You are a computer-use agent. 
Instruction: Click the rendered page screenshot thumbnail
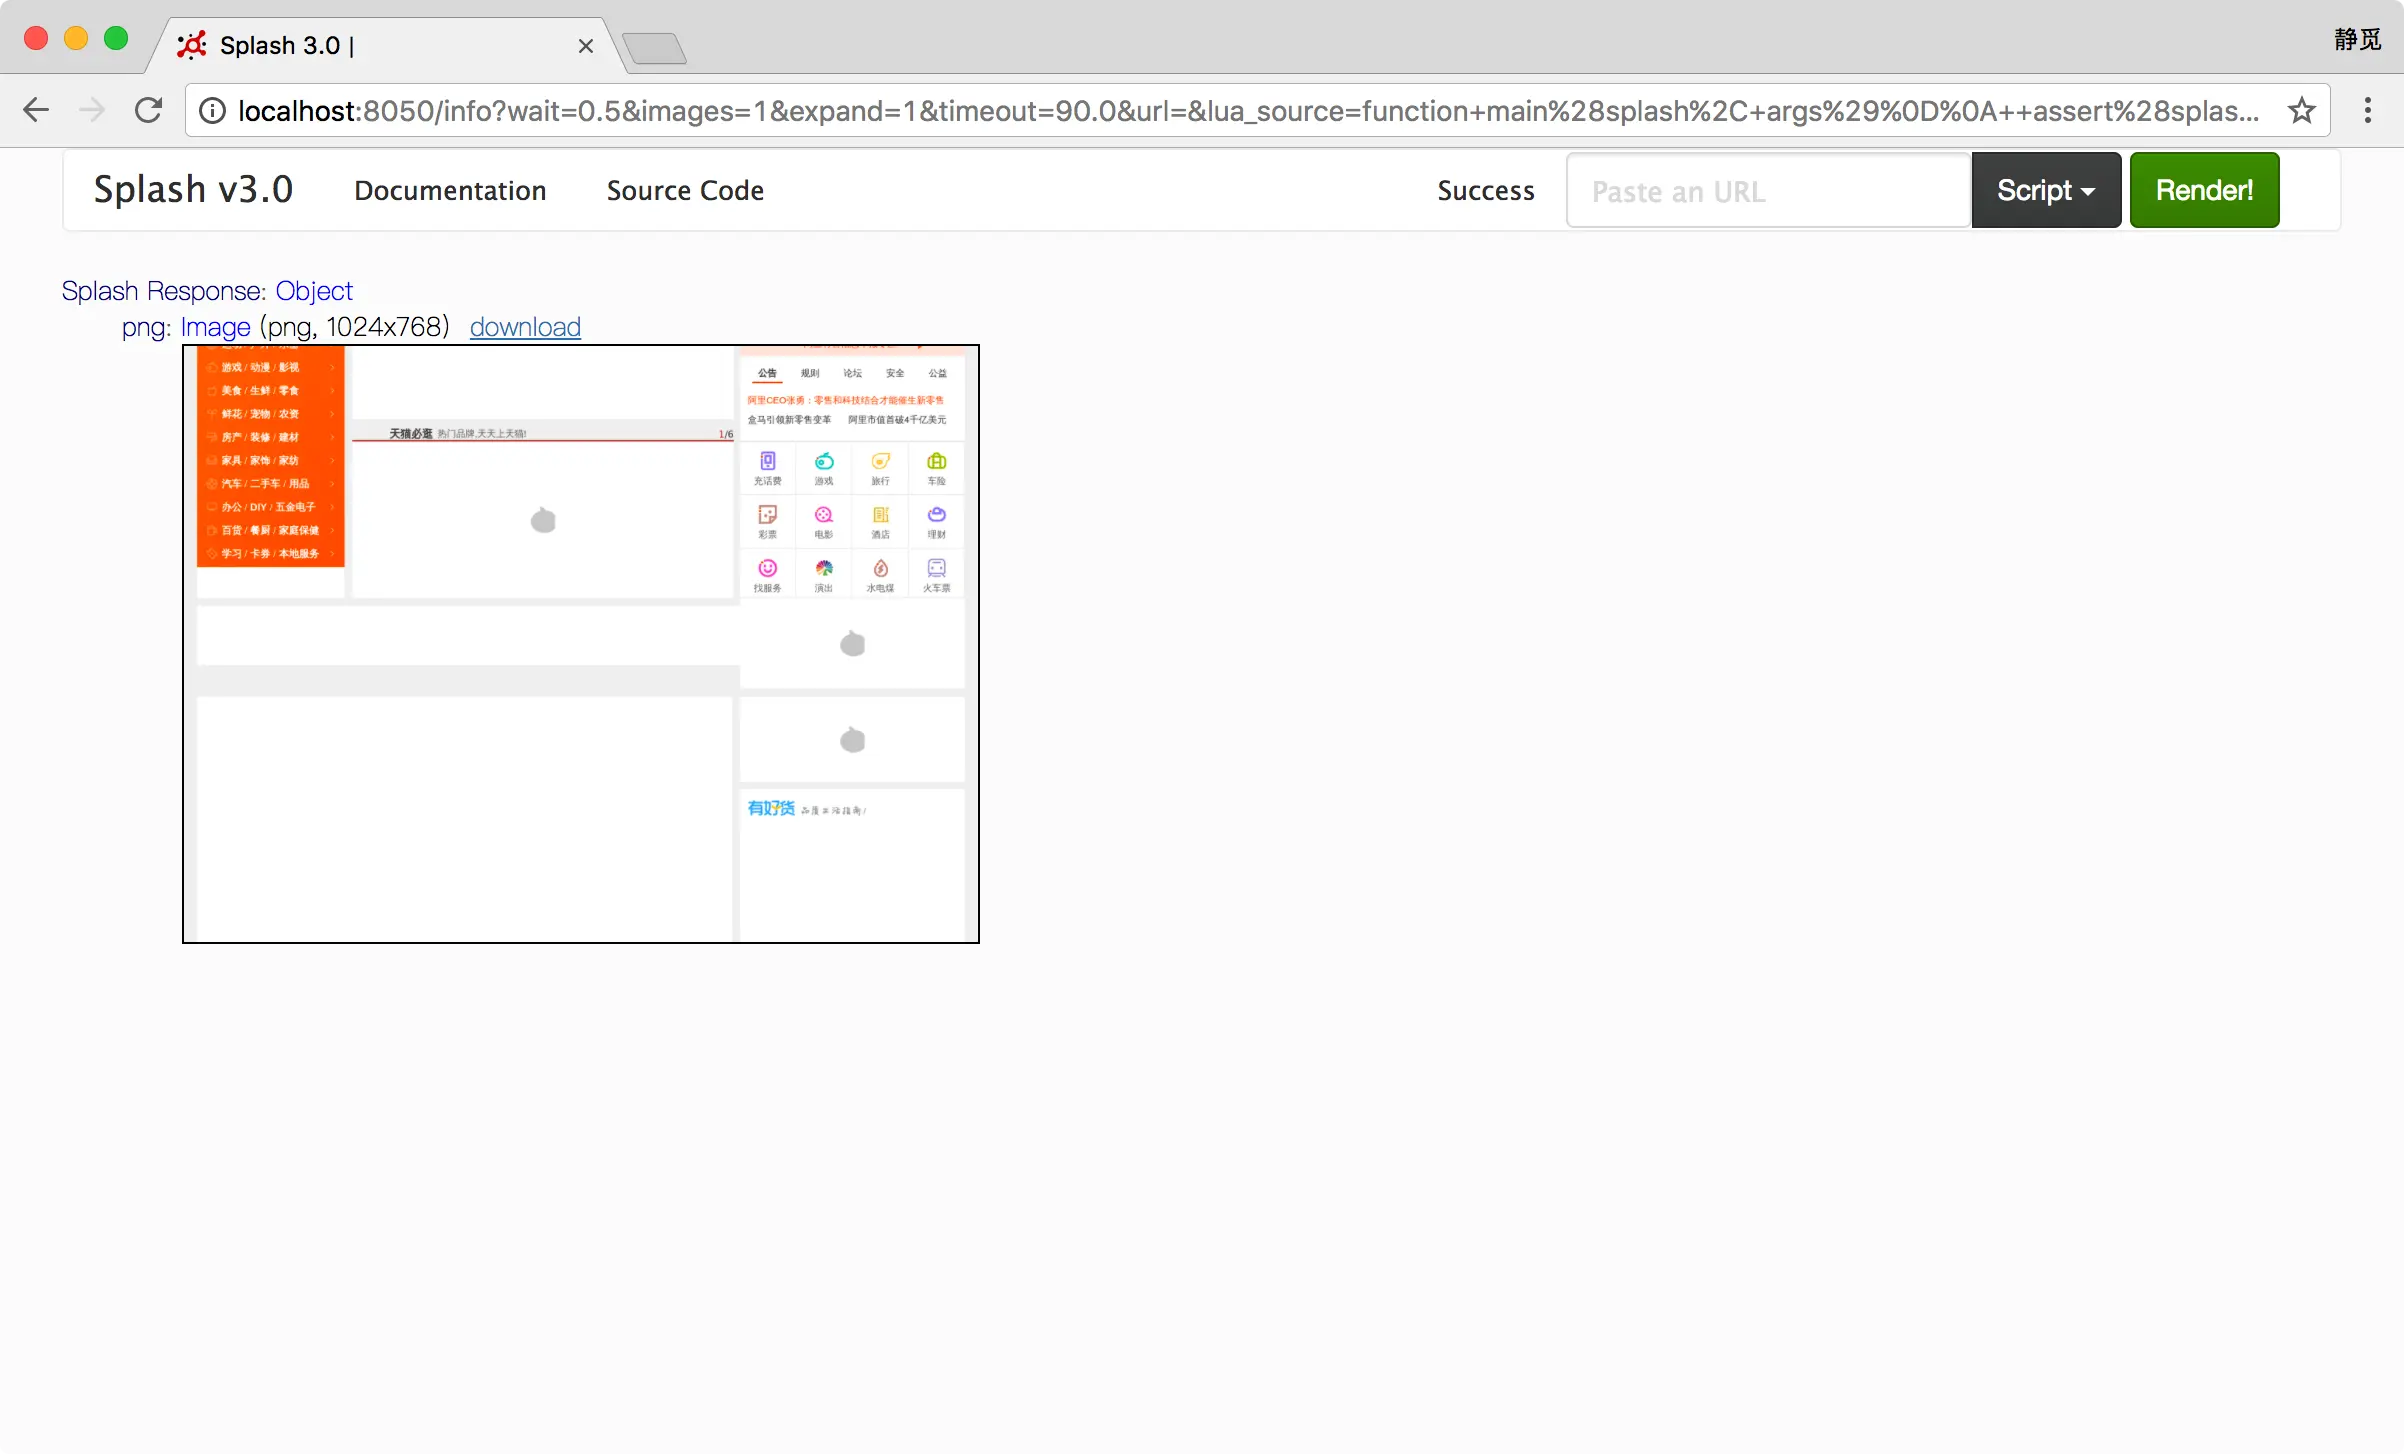pos(580,643)
